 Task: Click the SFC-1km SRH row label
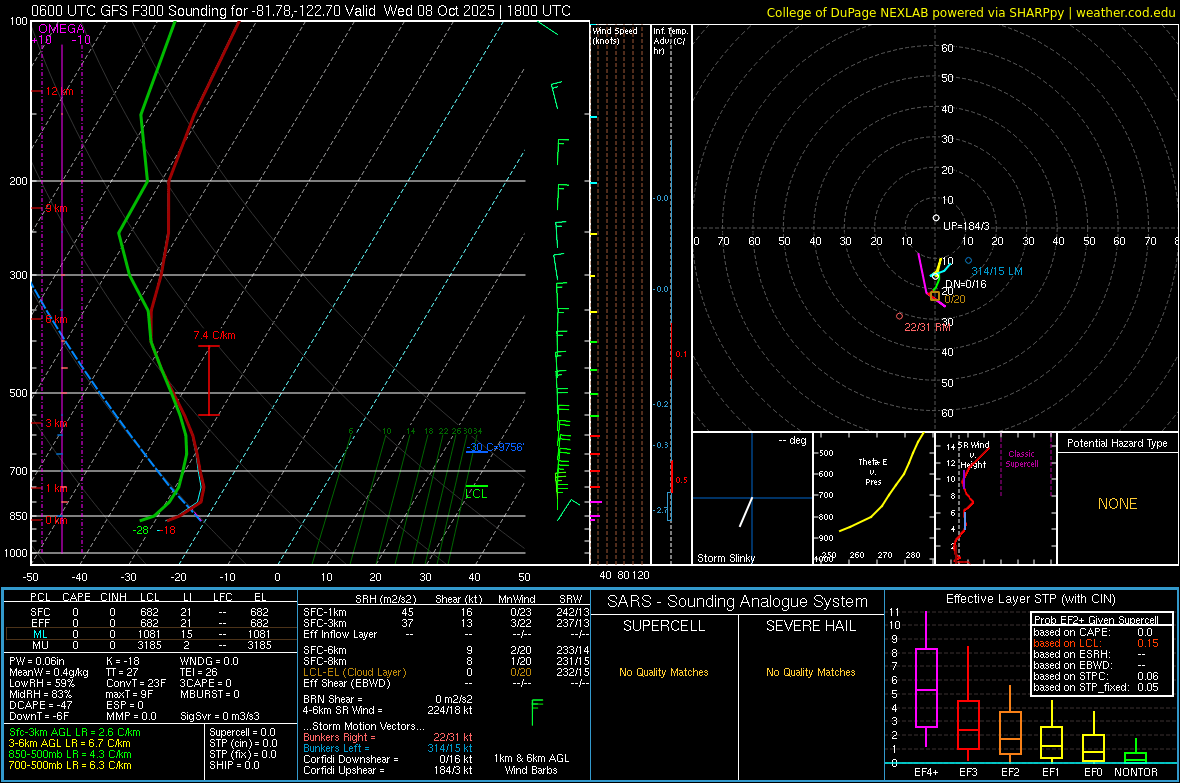(x=325, y=612)
